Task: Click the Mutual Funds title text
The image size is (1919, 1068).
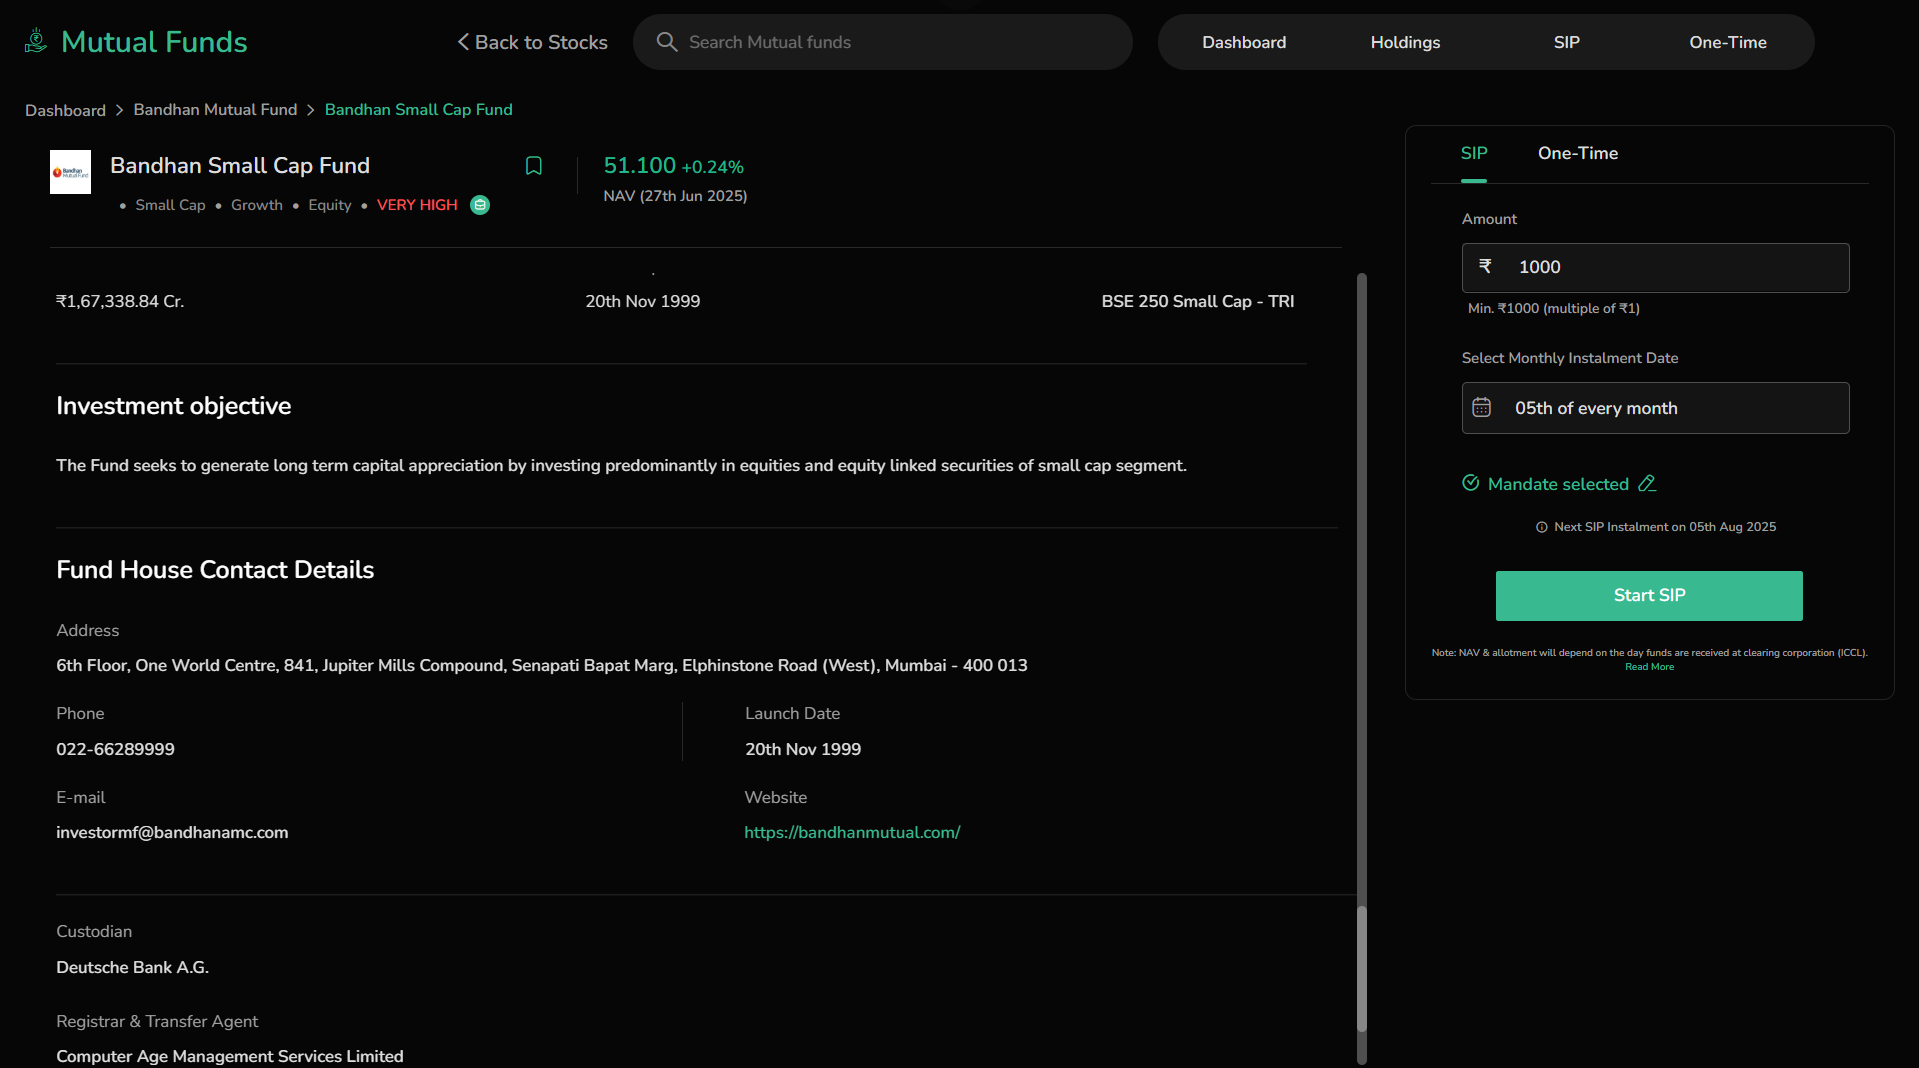Action: pyautogui.click(x=154, y=41)
